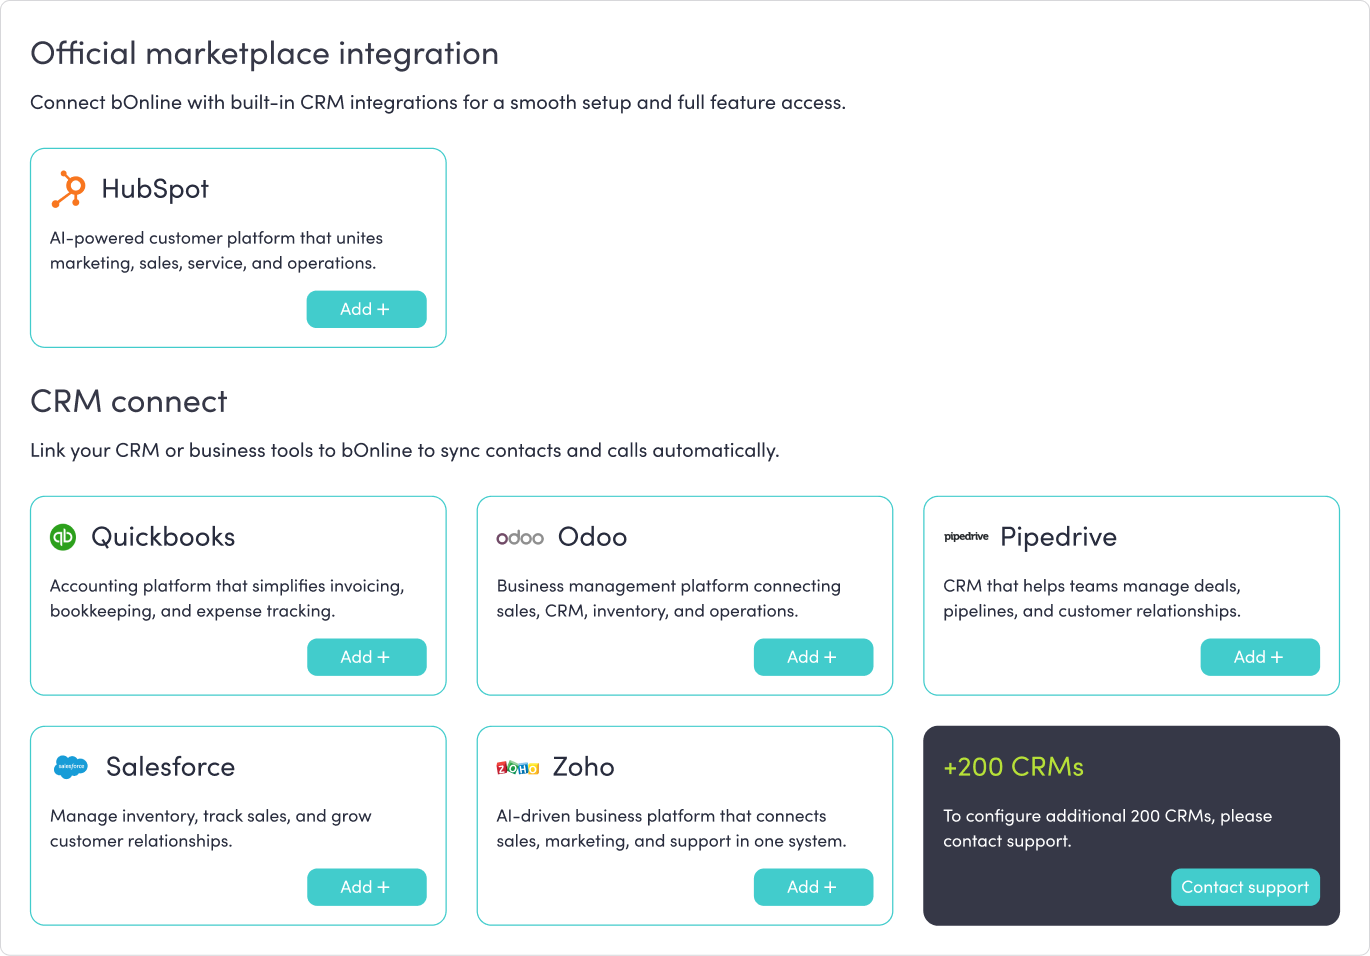Add the Zoho integration
The height and width of the screenshot is (956, 1370).
coord(813,887)
